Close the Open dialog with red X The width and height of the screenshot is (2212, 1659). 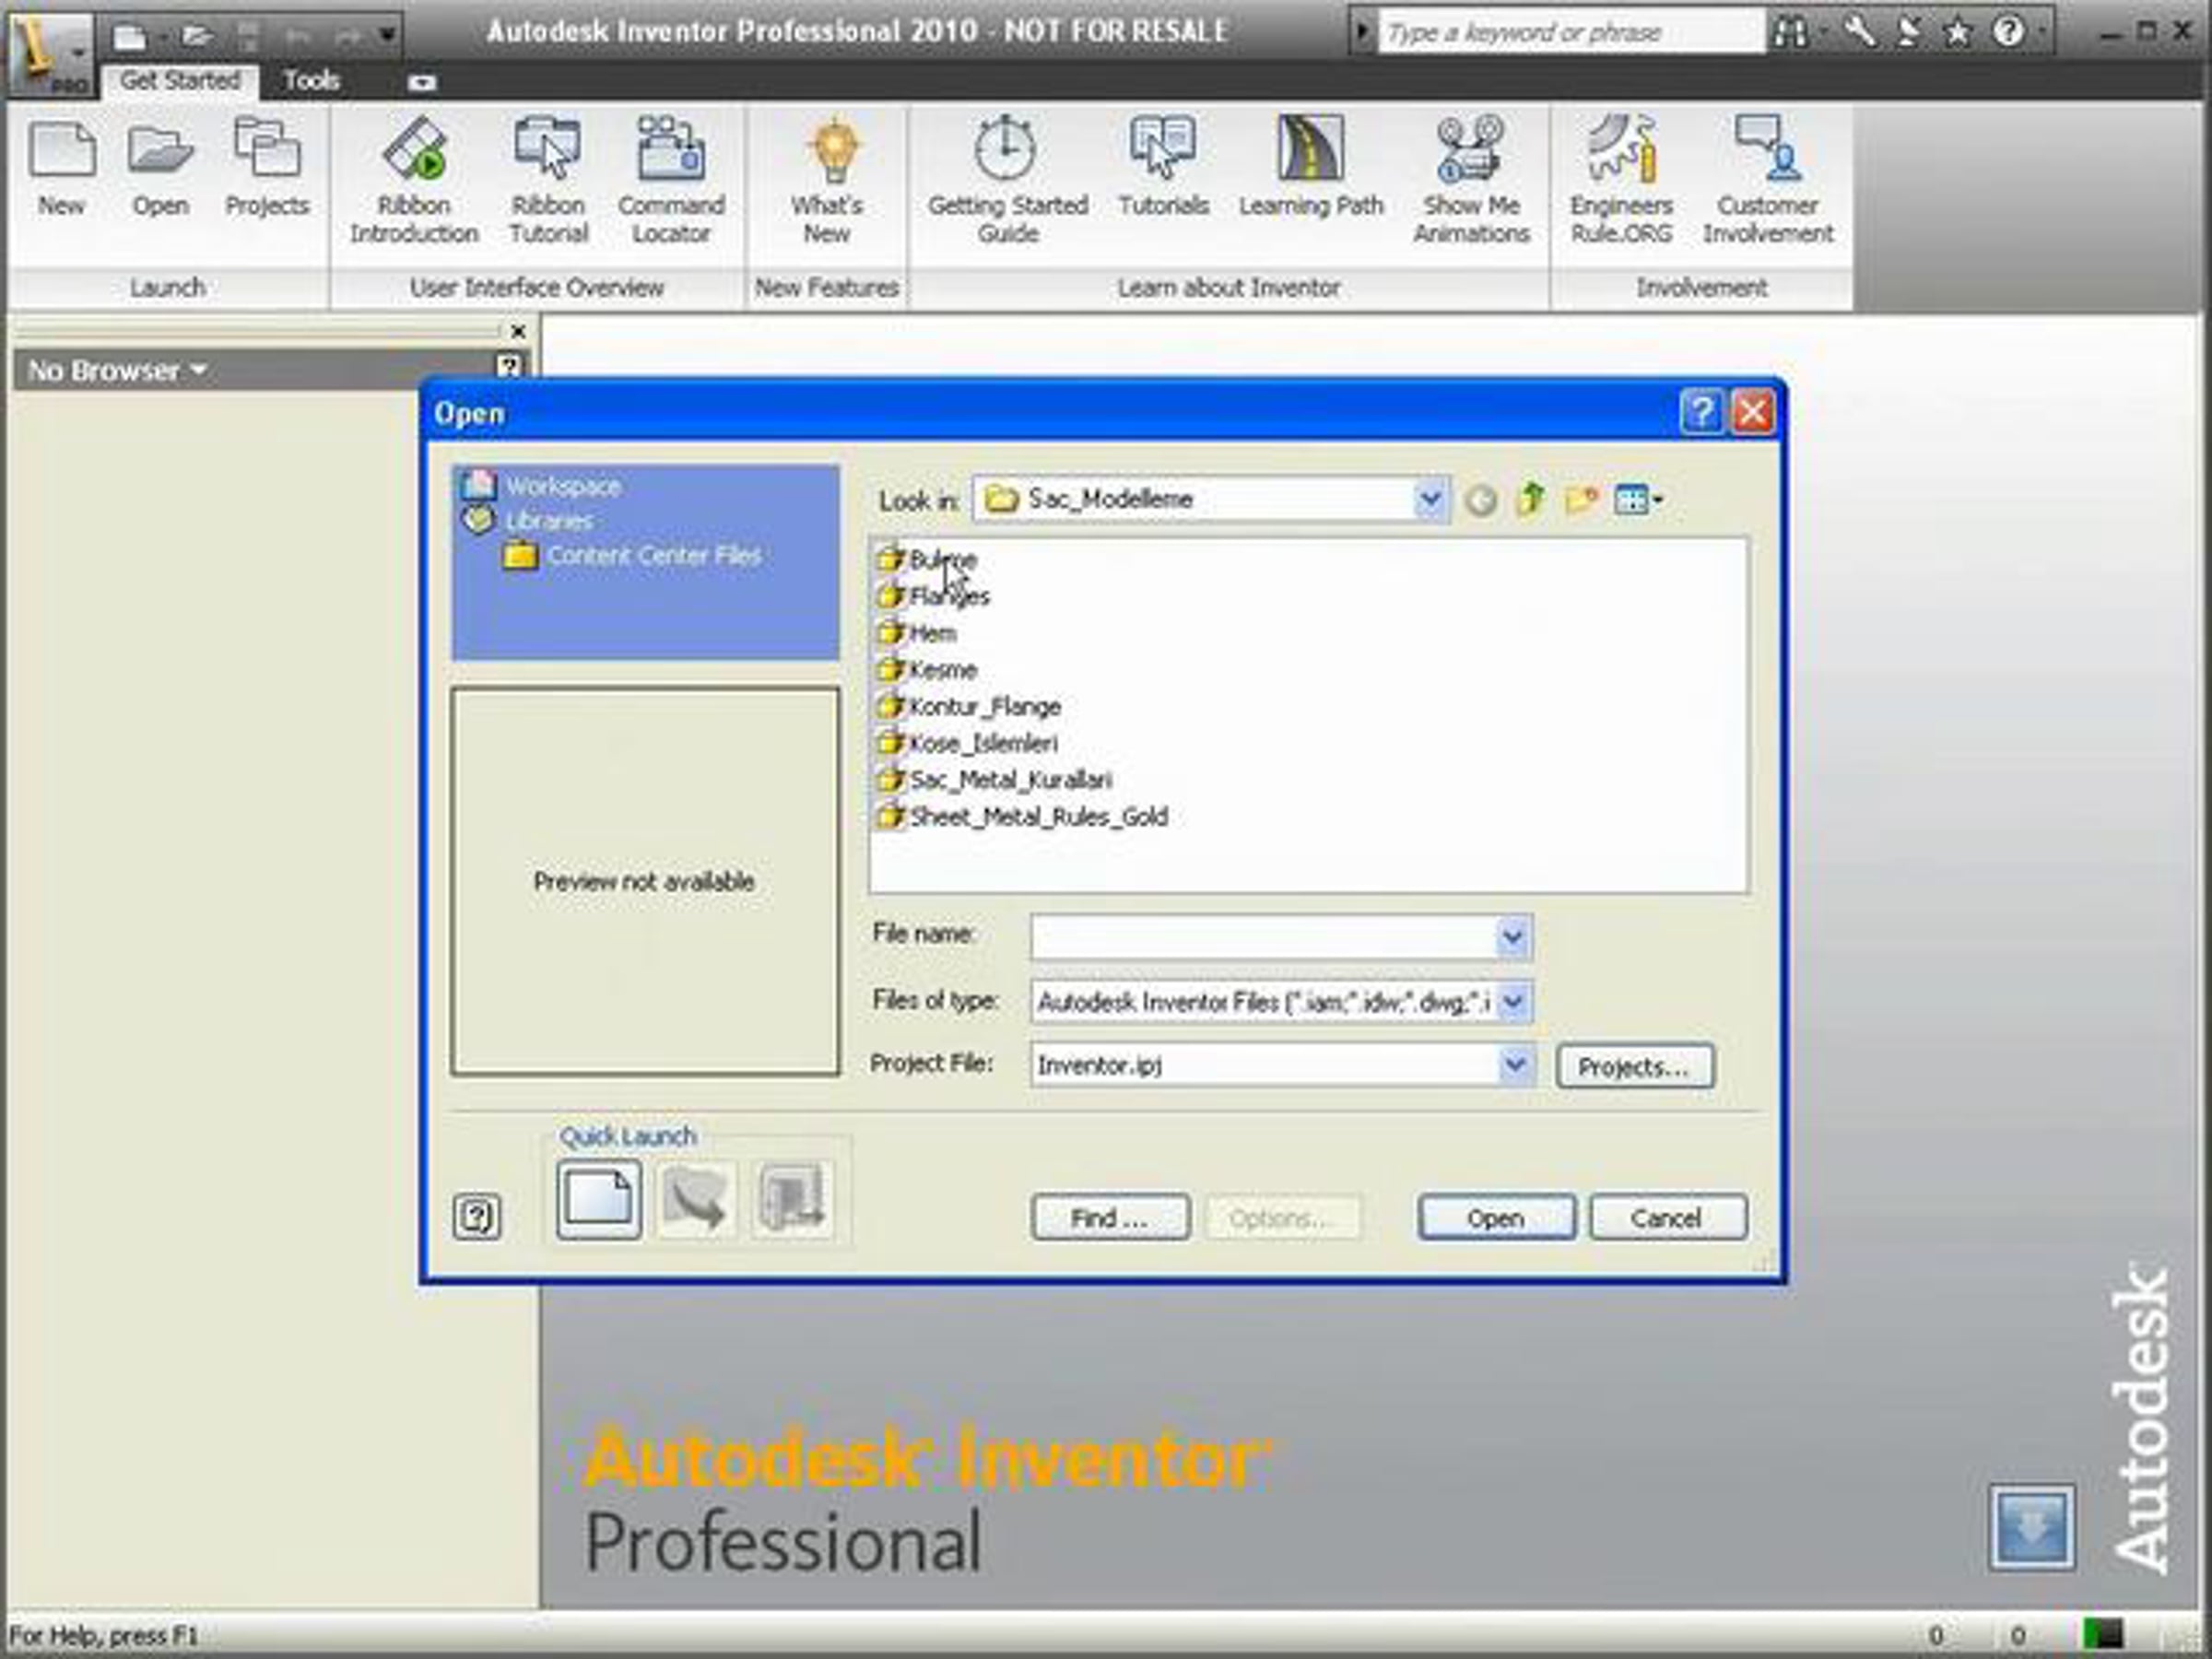pyautogui.click(x=1752, y=411)
